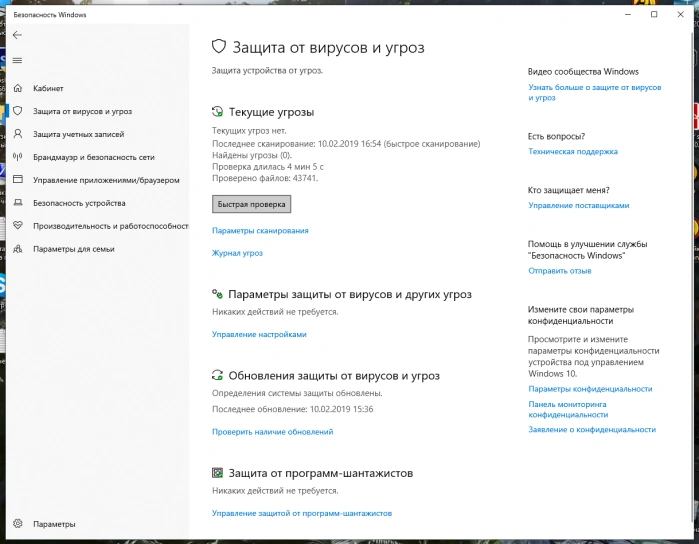699x544 pixels.
Task: Click the family options icon
Action: click(18, 248)
